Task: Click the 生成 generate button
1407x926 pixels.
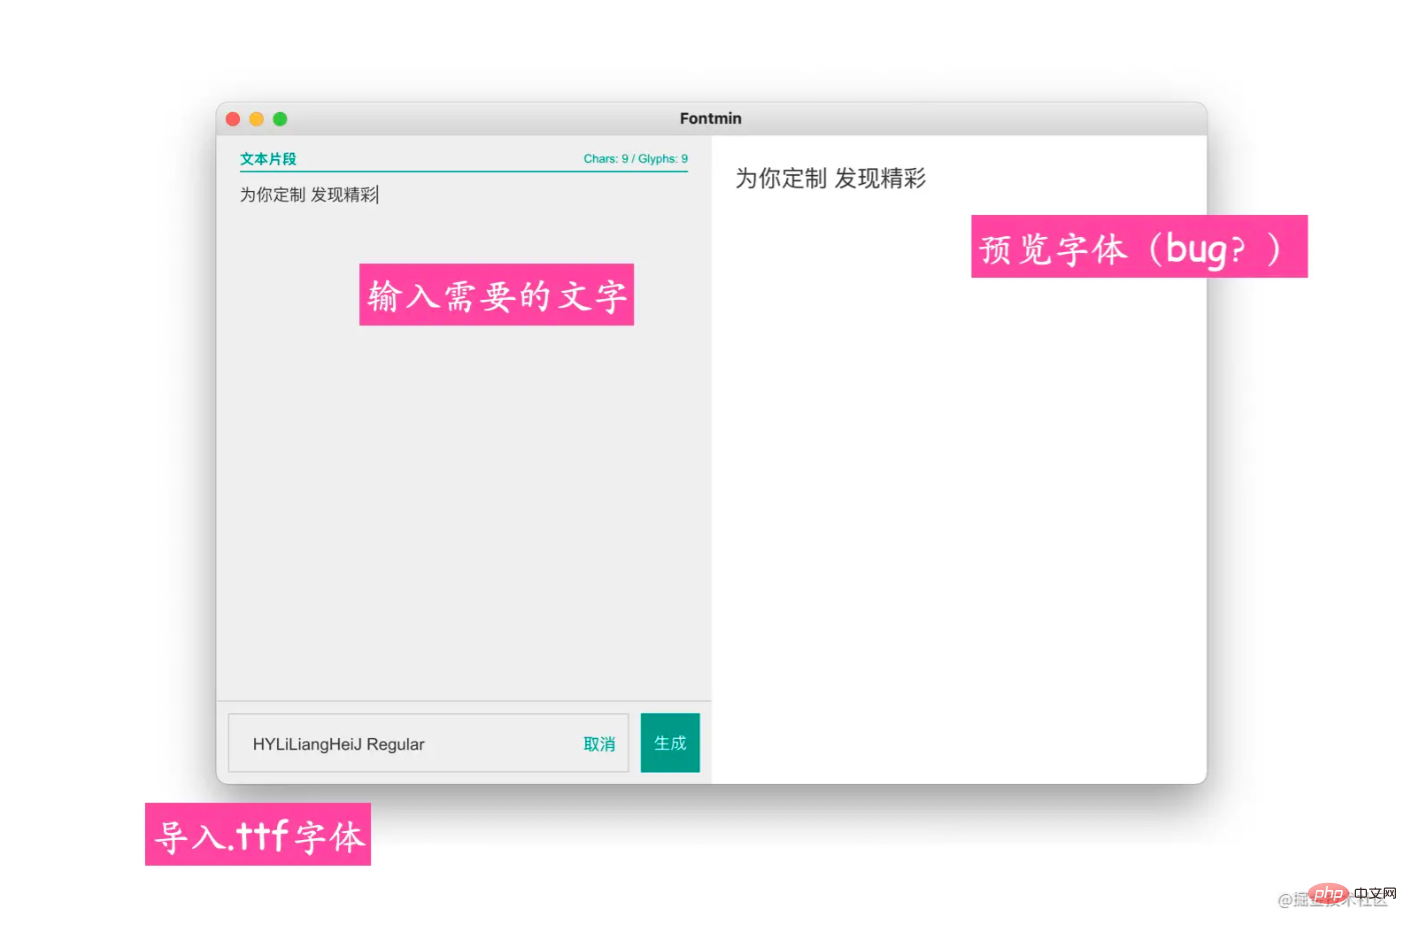Action: (670, 743)
